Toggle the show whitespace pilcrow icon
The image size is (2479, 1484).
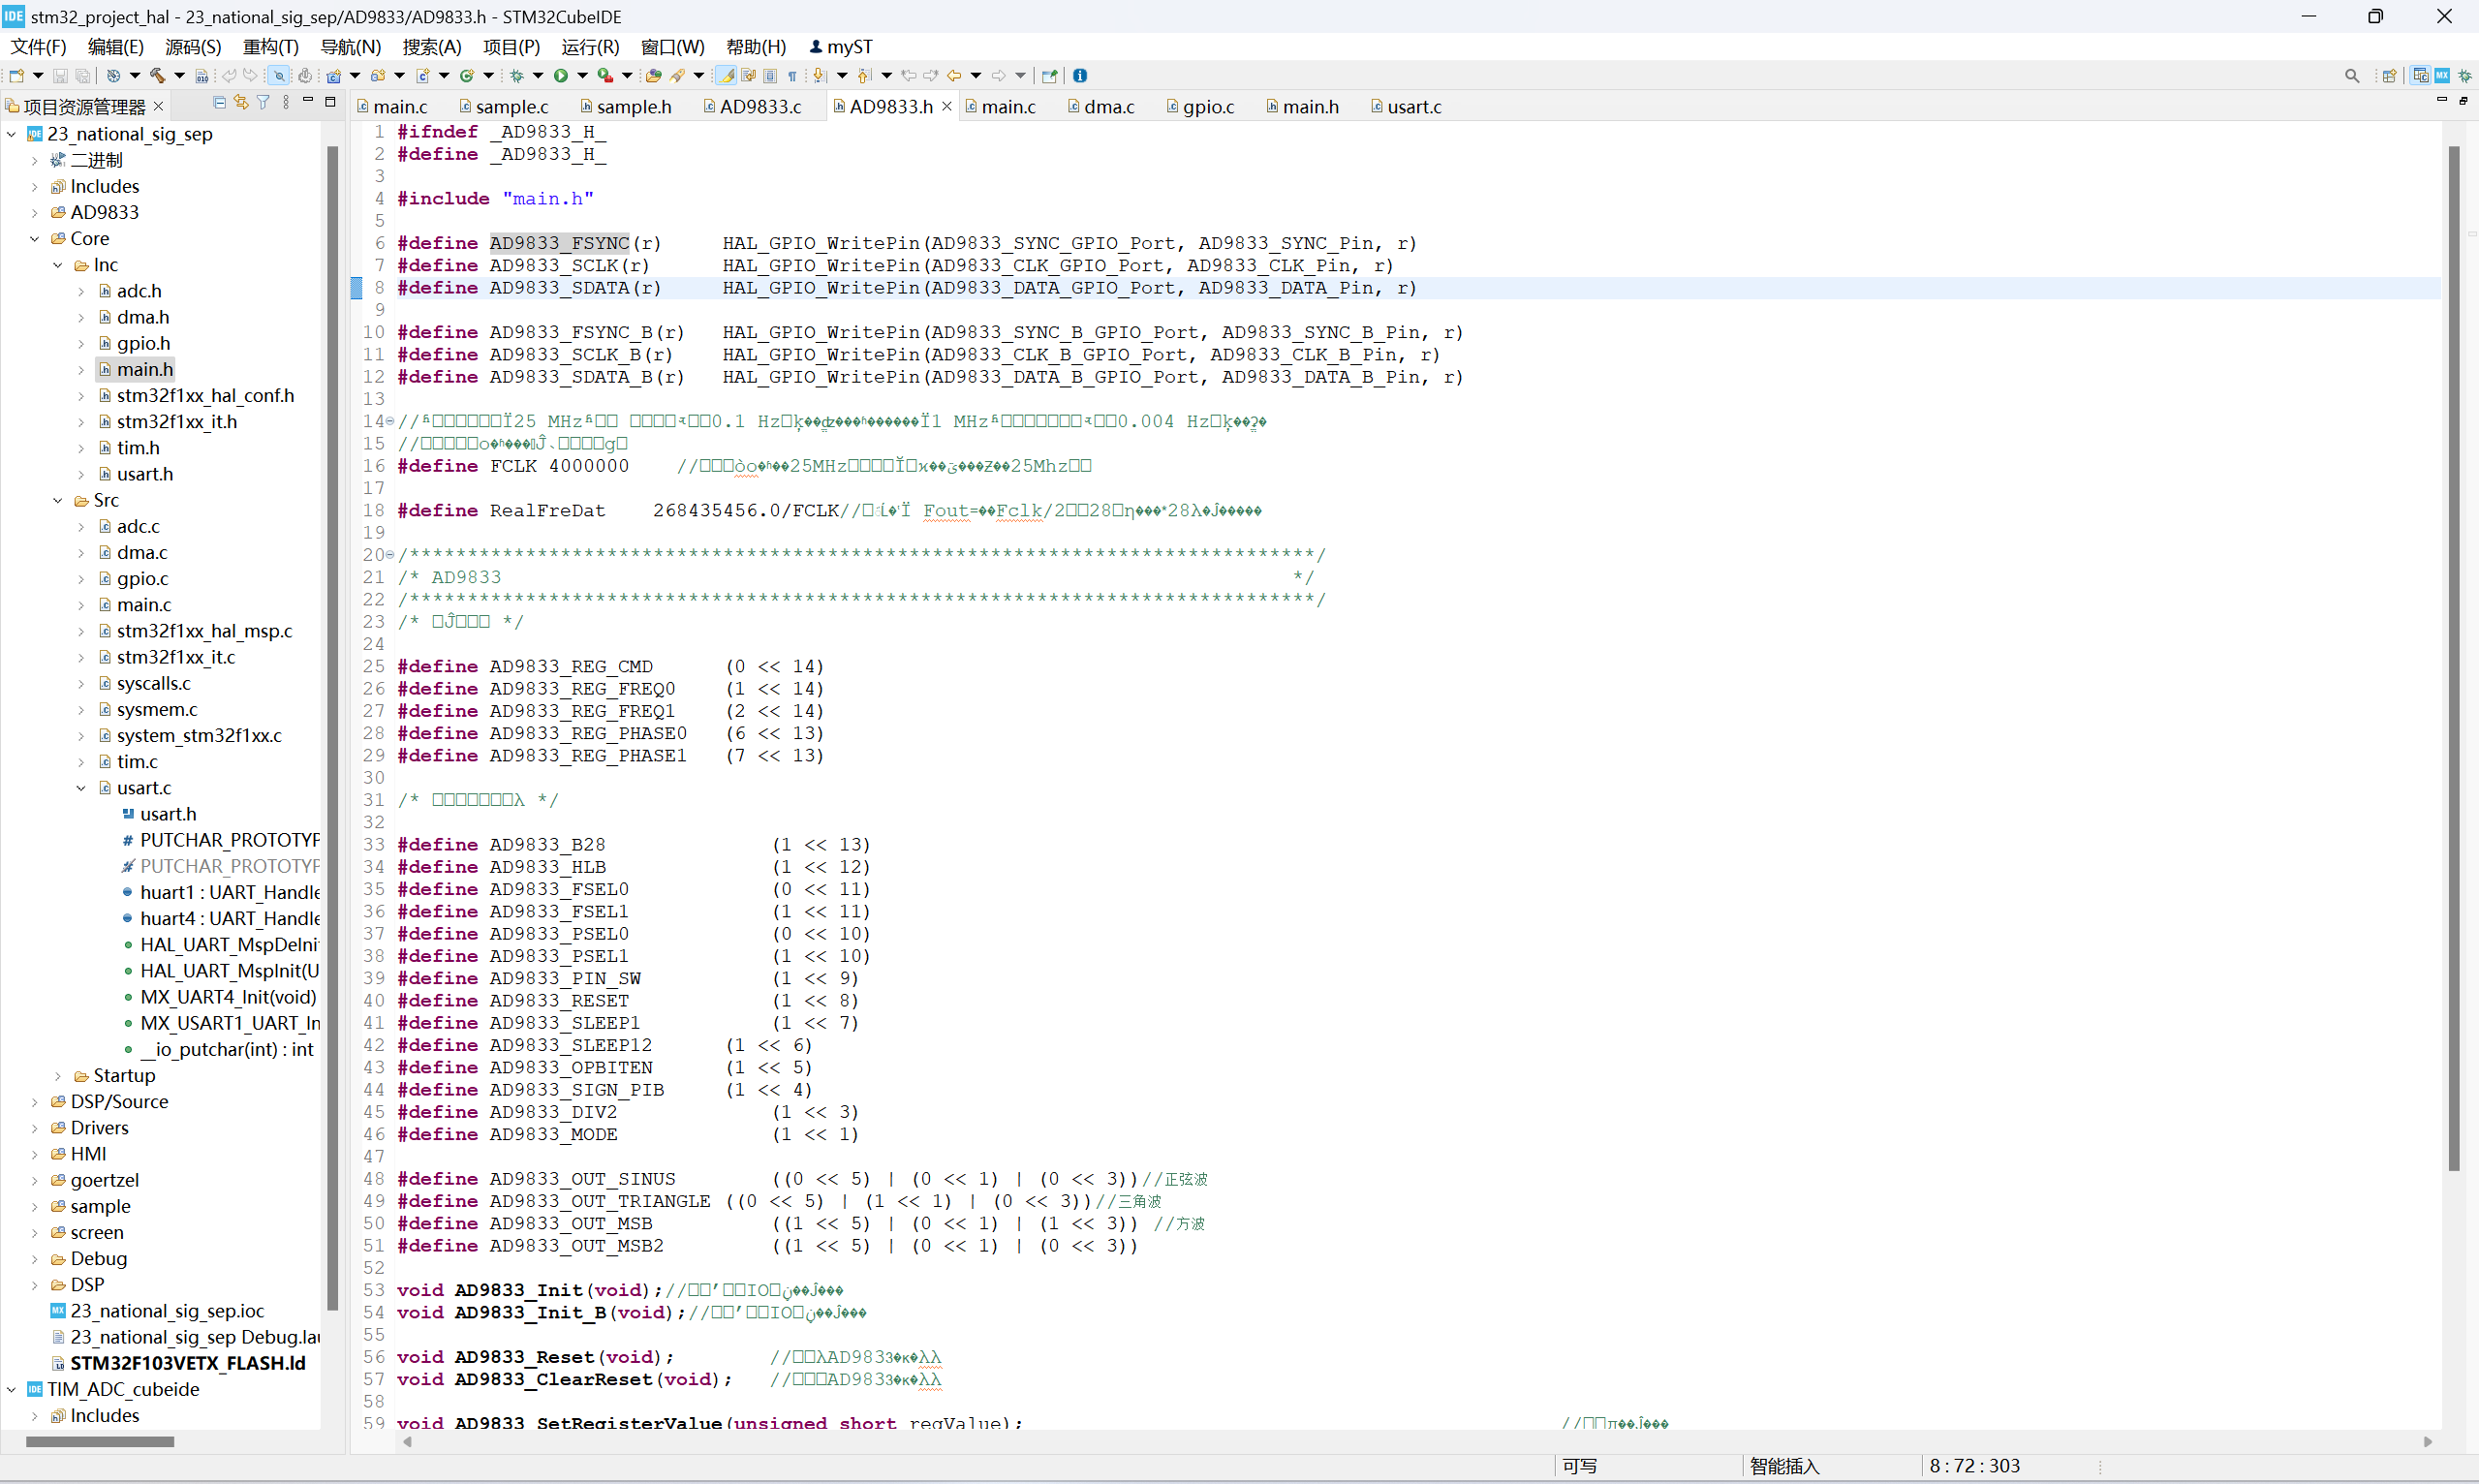coord(792,75)
